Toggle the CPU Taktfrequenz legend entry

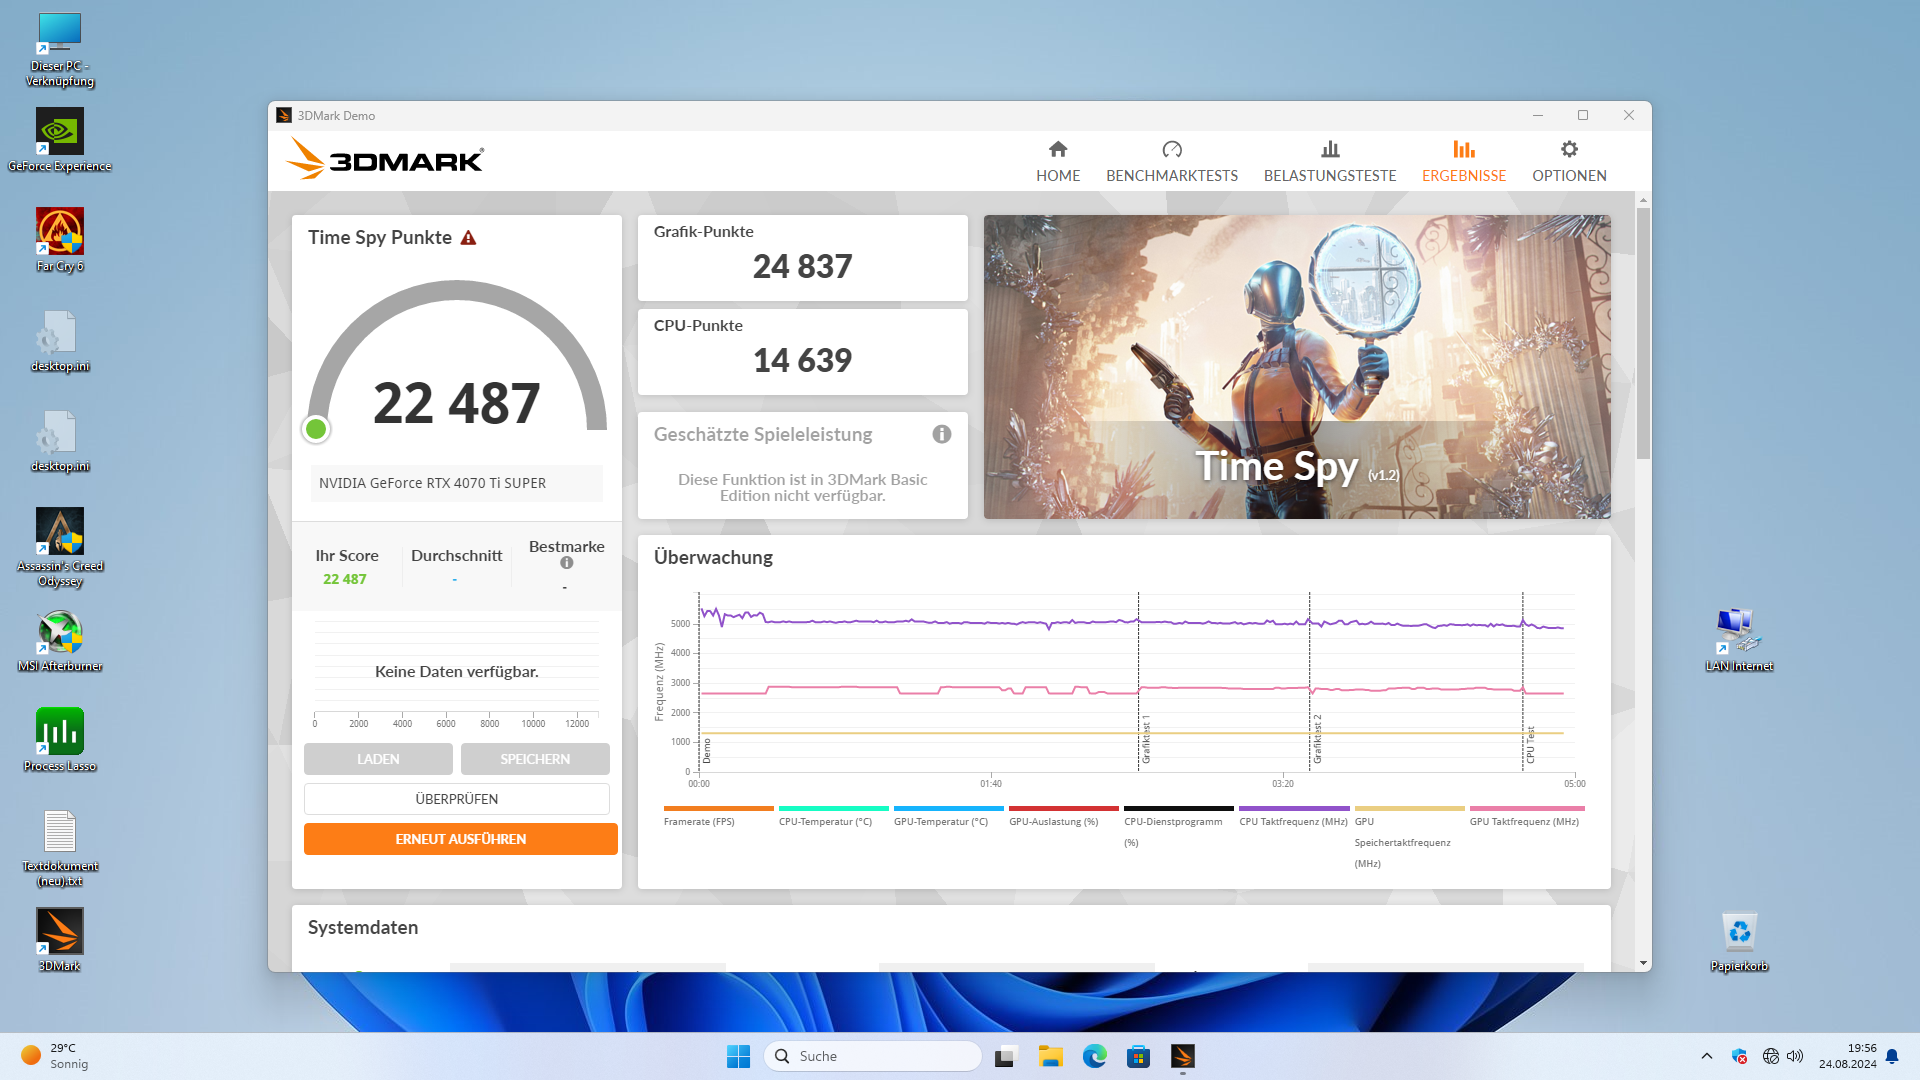pos(1292,822)
